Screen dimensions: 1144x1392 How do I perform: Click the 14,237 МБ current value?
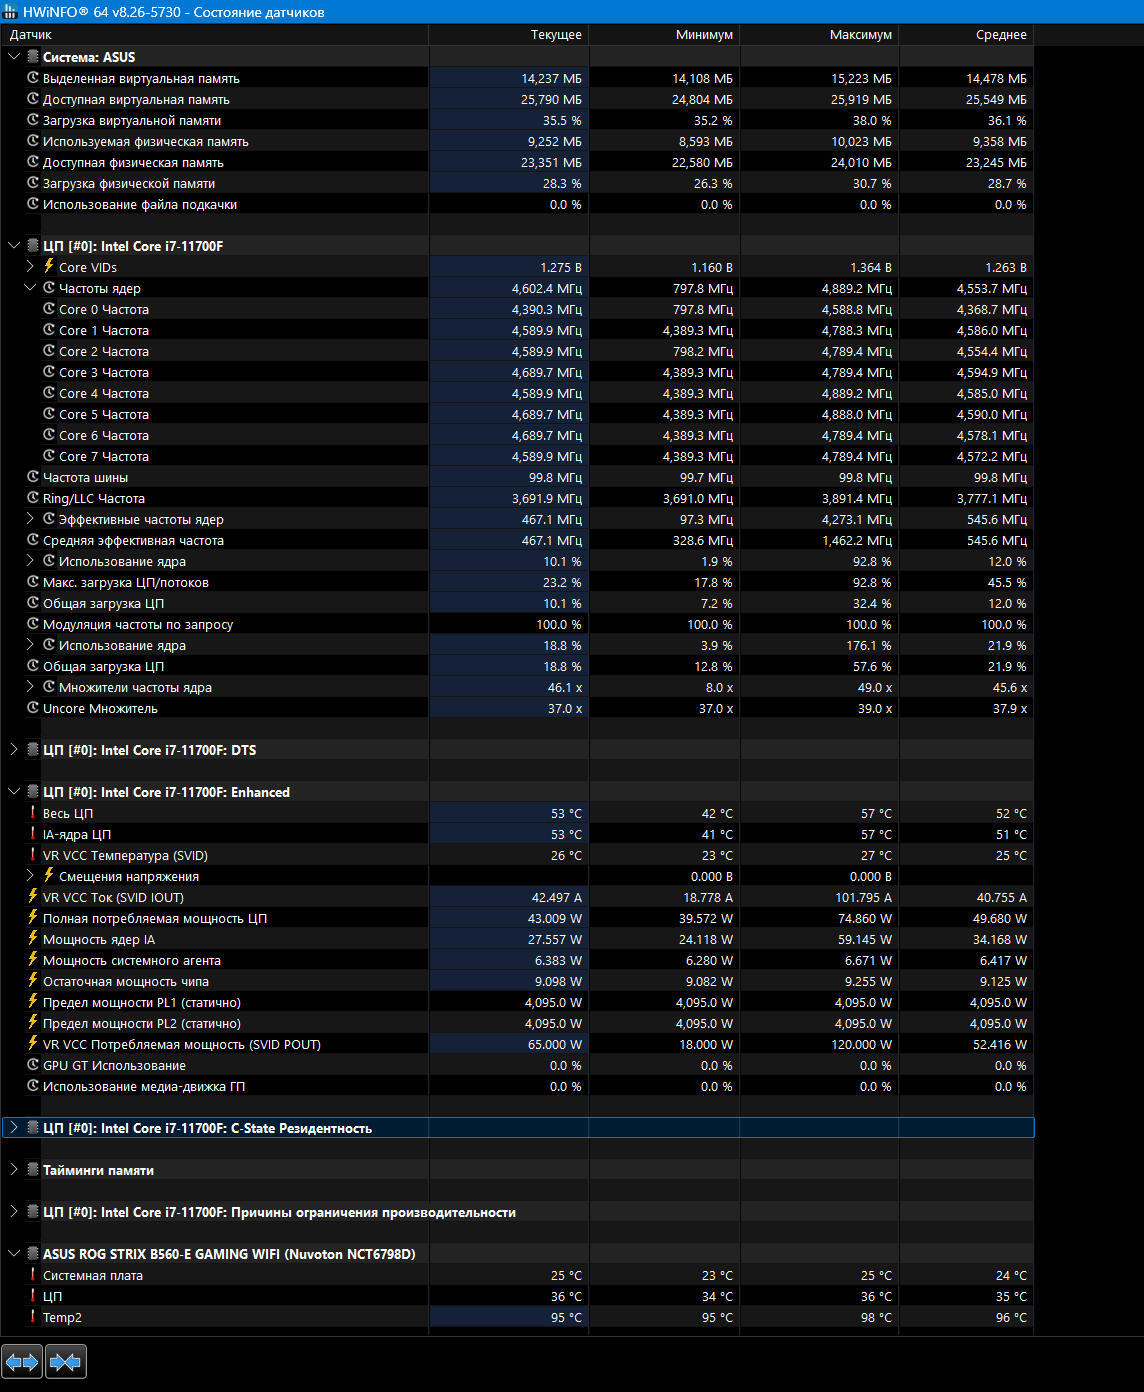[x=551, y=78]
